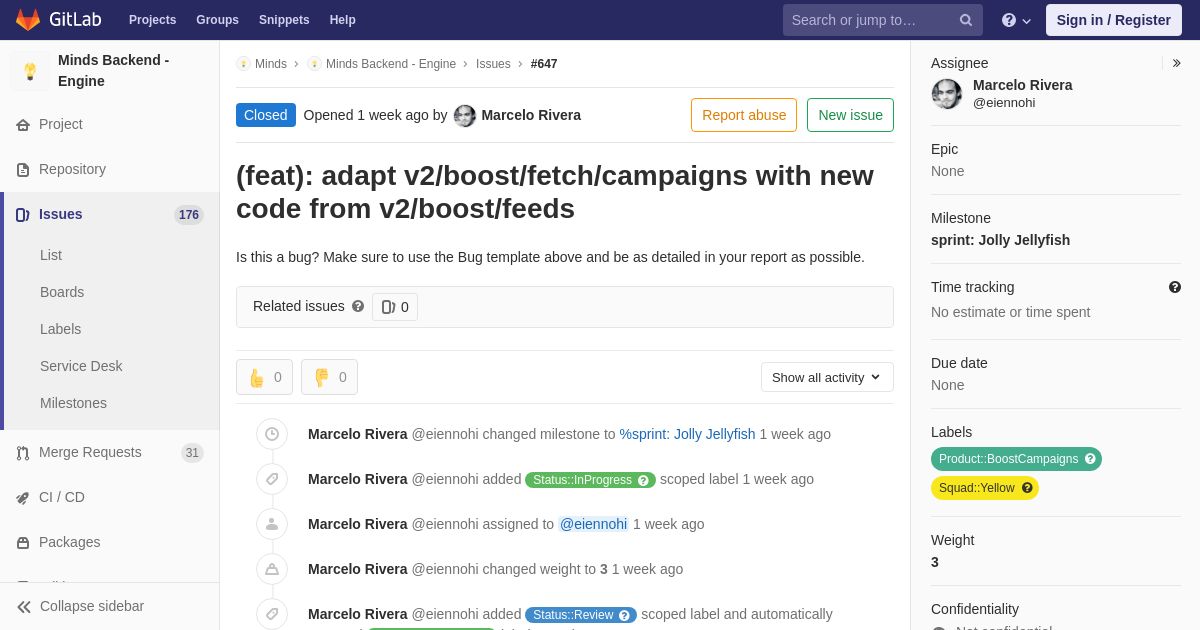Image resolution: width=1200 pixels, height=630 pixels.
Task: Open the Snippets menu item
Action: pyautogui.click(x=284, y=20)
